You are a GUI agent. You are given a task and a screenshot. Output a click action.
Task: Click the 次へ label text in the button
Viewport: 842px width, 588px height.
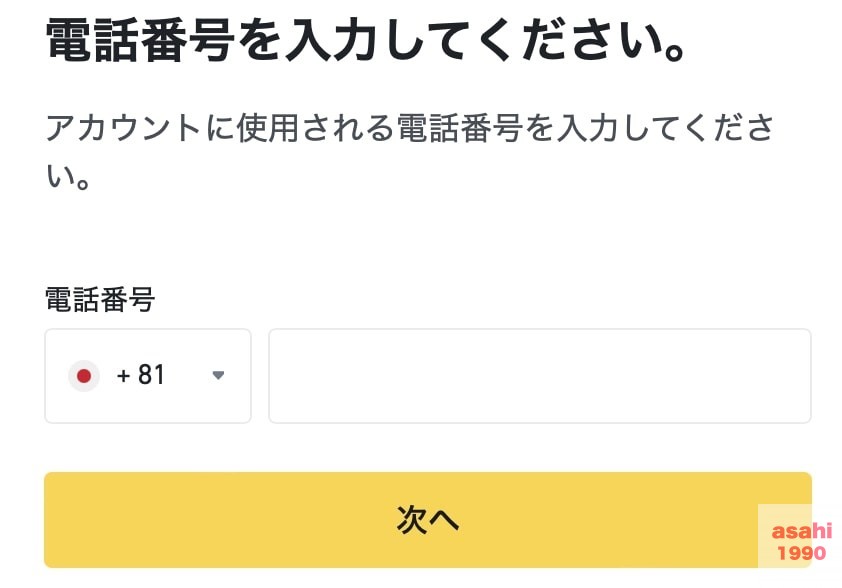427,520
